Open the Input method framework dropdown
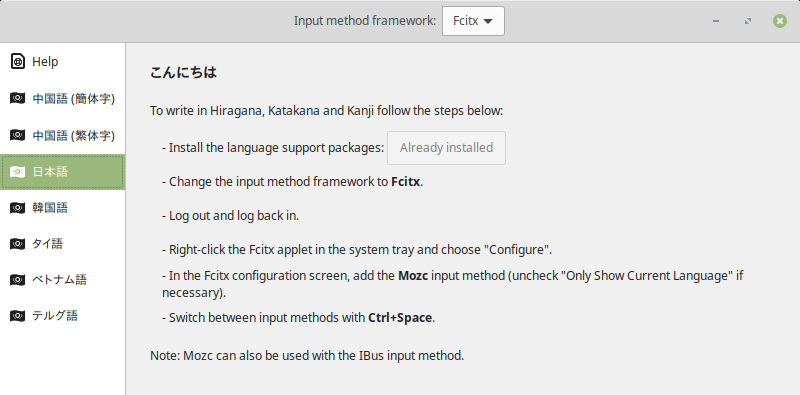 tap(473, 21)
